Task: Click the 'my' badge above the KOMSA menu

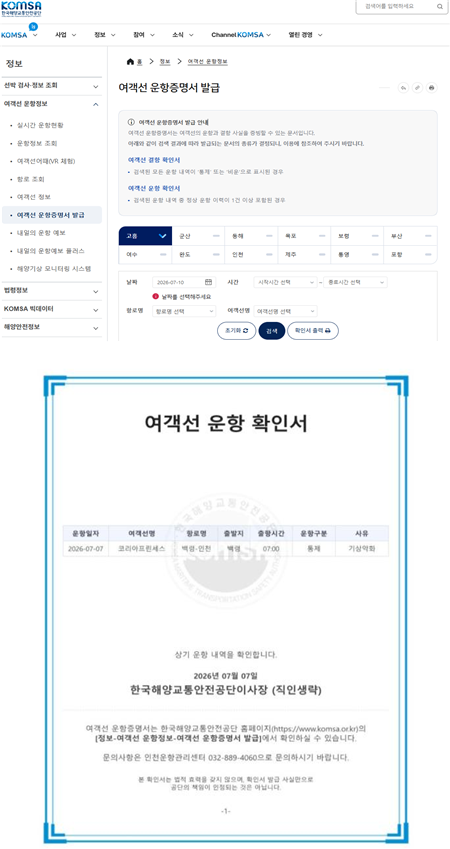Action: [x=33, y=26]
